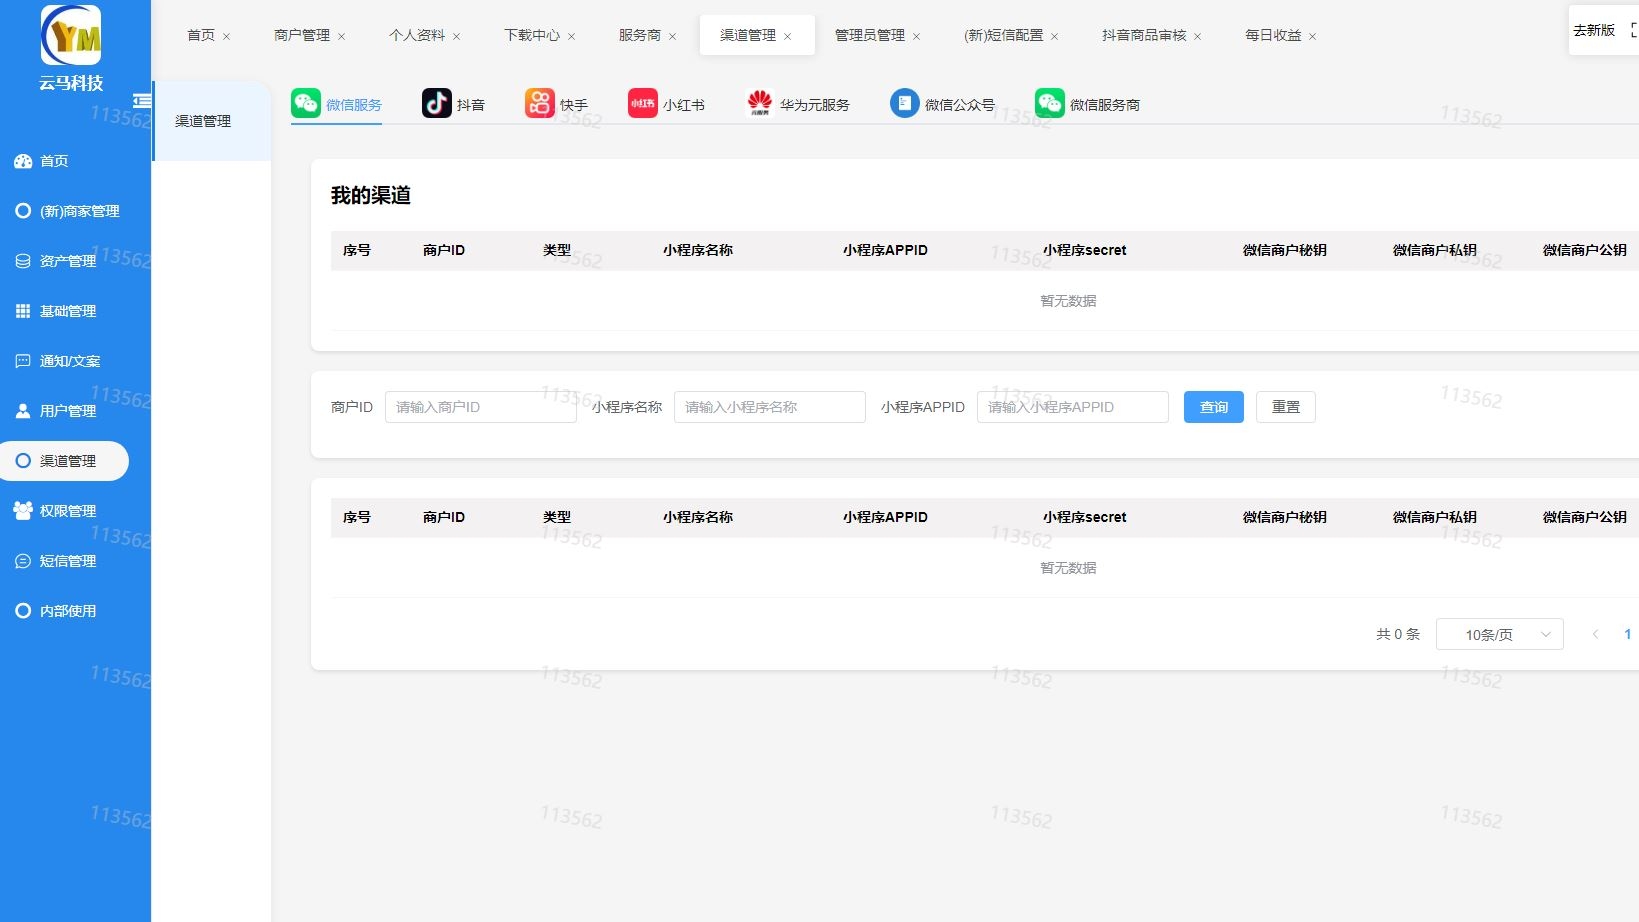Click the 短信管理 chat bubble icon
The image size is (1639, 922).
(x=23, y=561)
